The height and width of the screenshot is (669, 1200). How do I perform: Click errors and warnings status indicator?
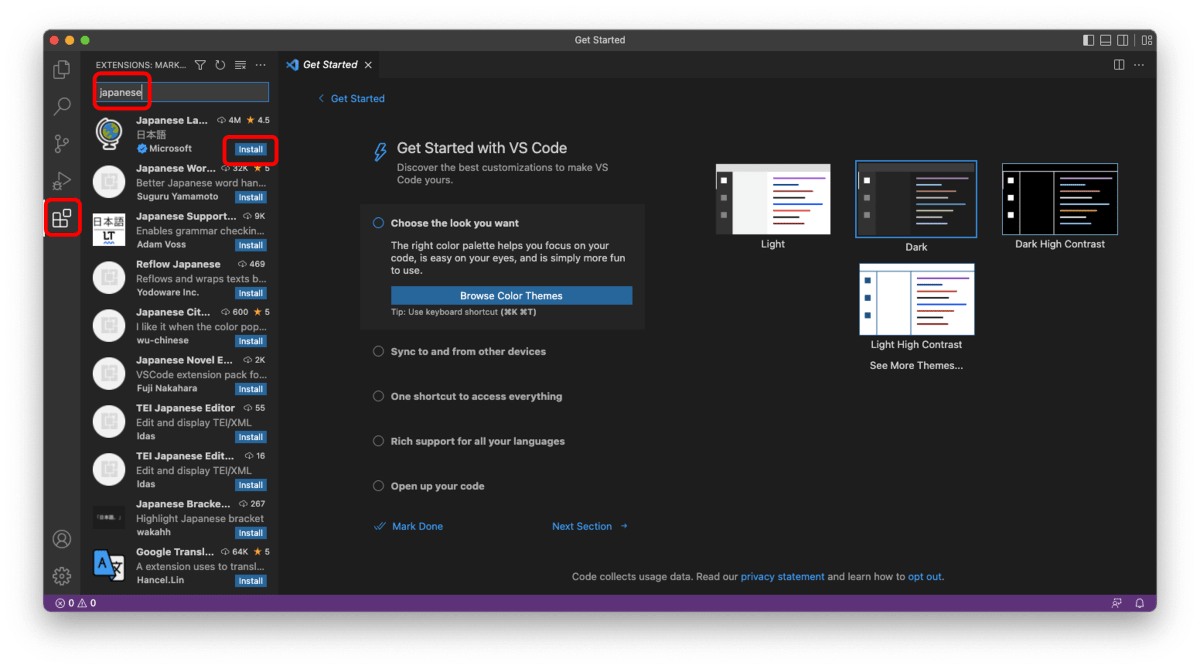click(x=76, y=603)
